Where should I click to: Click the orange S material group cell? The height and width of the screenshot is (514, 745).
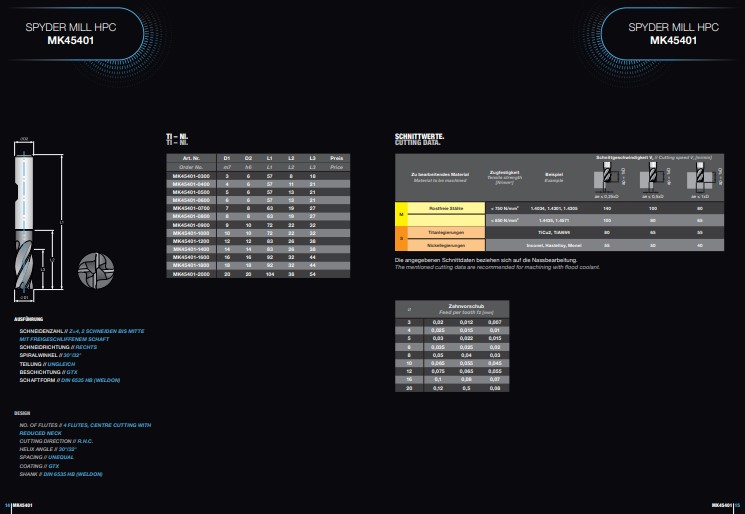pyautogui.click(x=401, y=239)
